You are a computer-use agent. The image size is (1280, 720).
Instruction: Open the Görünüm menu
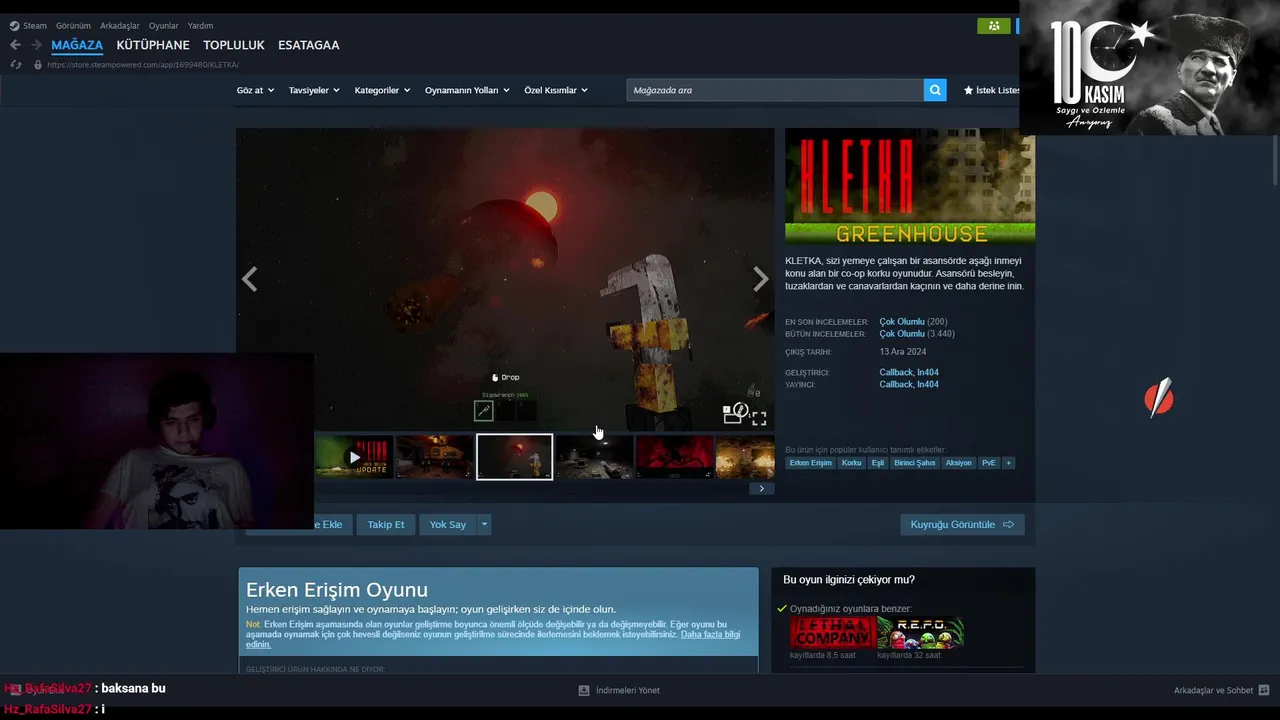[73, 26]
